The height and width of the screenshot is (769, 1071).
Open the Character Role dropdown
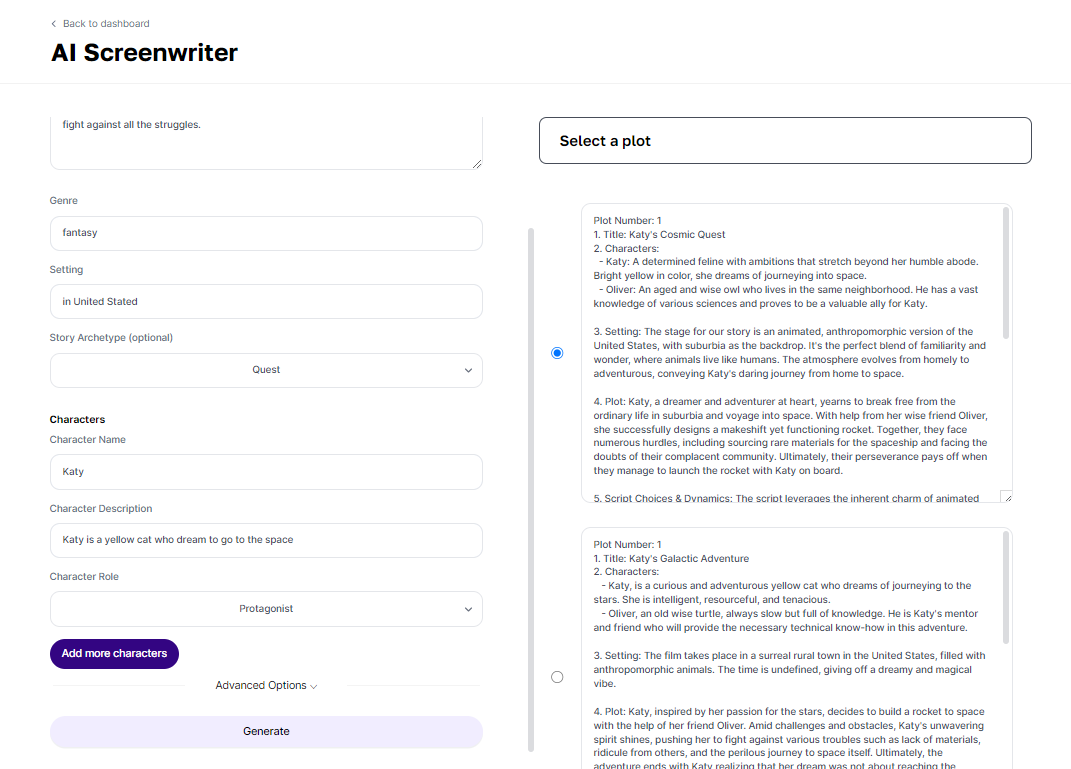(266, 609)
